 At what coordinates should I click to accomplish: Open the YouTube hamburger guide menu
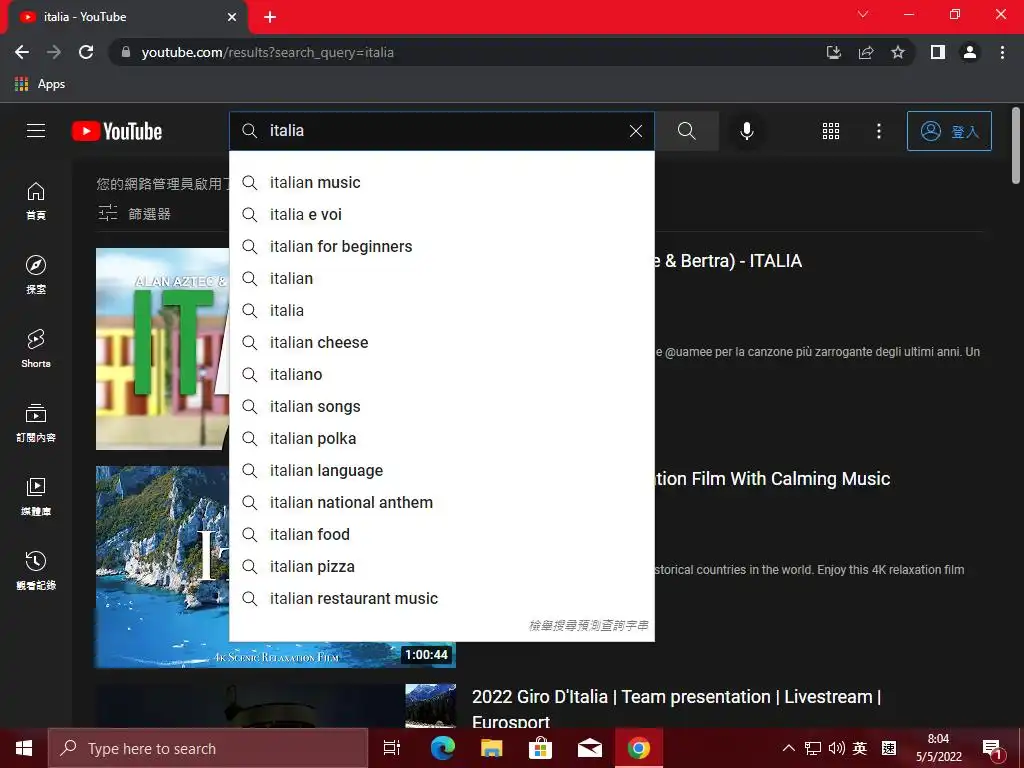coord(36,131)
